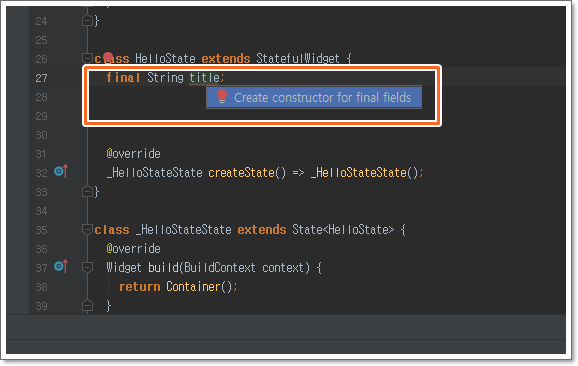Click '_HelloStateState' class name on line 35
578x366 pixels.
tap(184, 230)
